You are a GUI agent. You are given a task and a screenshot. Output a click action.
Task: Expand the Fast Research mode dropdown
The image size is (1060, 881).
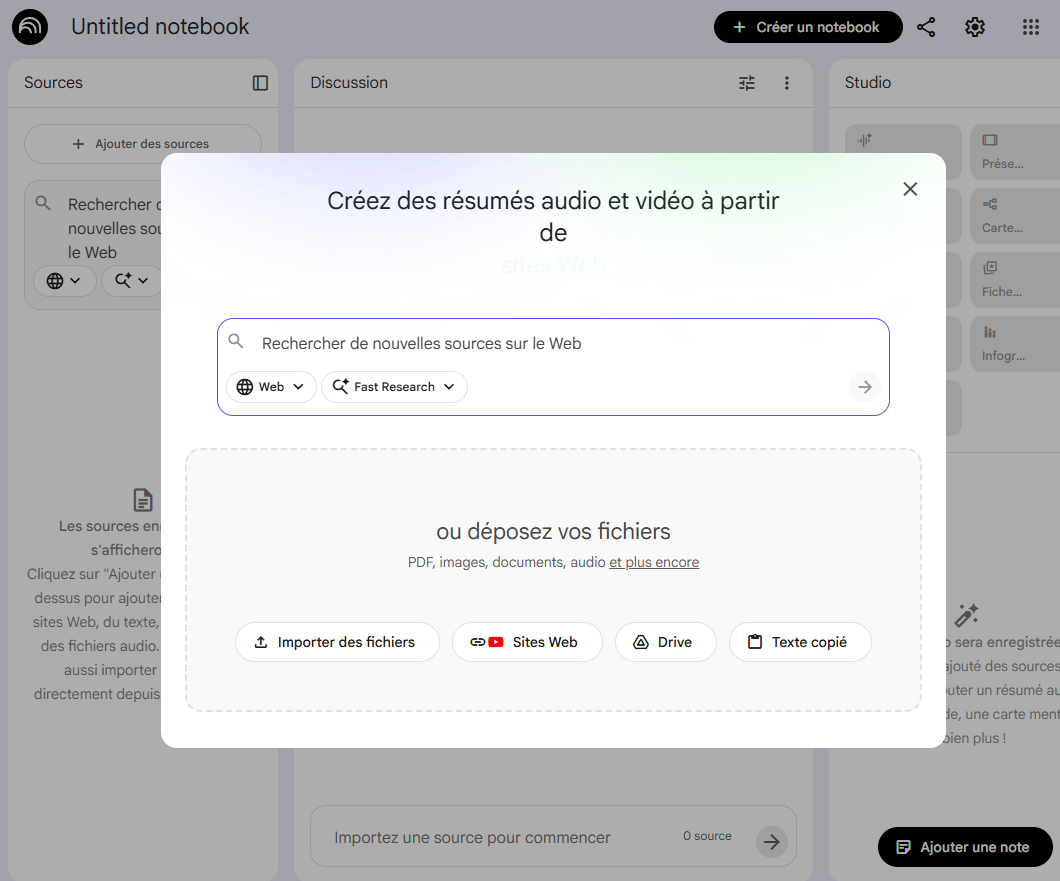394,387
